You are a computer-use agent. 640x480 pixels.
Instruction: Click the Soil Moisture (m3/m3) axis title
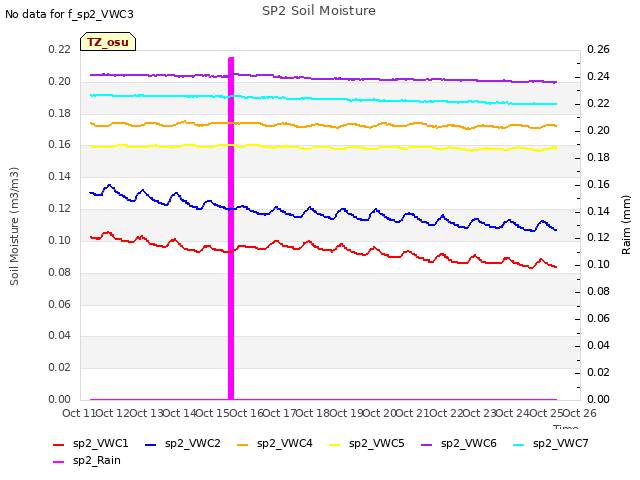click(14, 226)
